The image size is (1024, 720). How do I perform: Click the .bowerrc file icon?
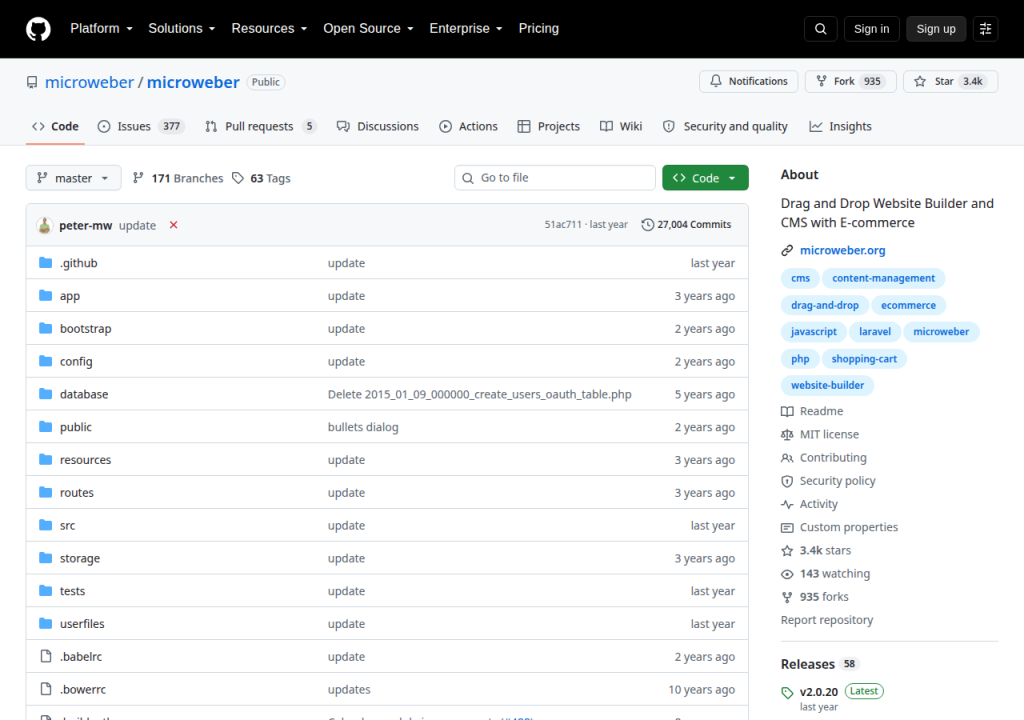[45, 689]
